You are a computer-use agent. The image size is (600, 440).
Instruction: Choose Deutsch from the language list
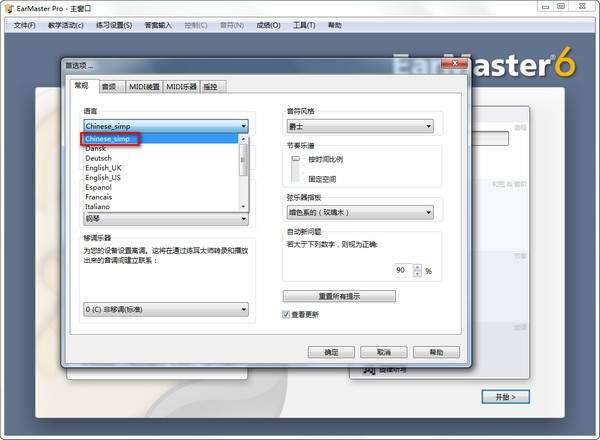click(x=99, y=158)
